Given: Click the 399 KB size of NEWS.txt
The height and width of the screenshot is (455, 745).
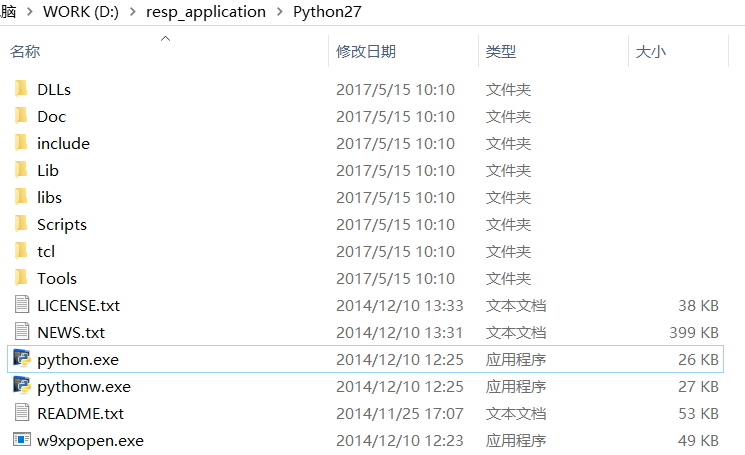Looking at the screenshot, I should point(694,333).
